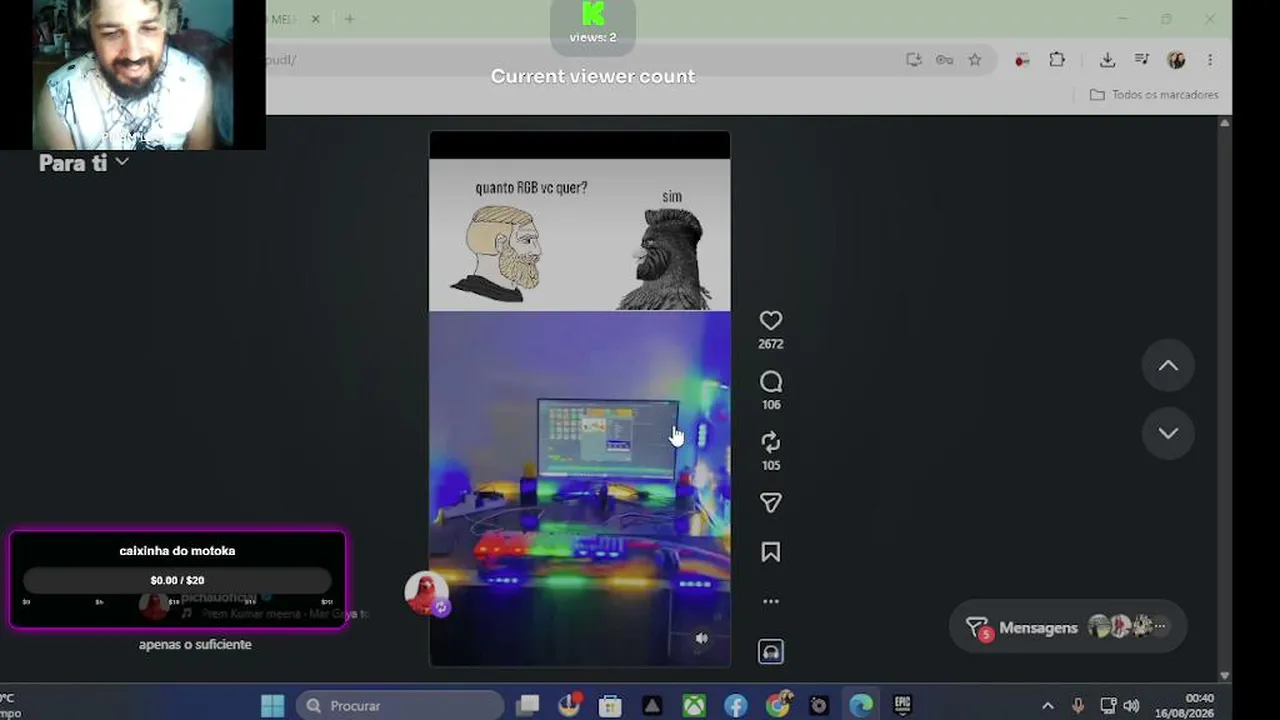Viewport: 1280px width, 720px height.
Task: Open the browser profile avatar
Action: [1176, 60]
